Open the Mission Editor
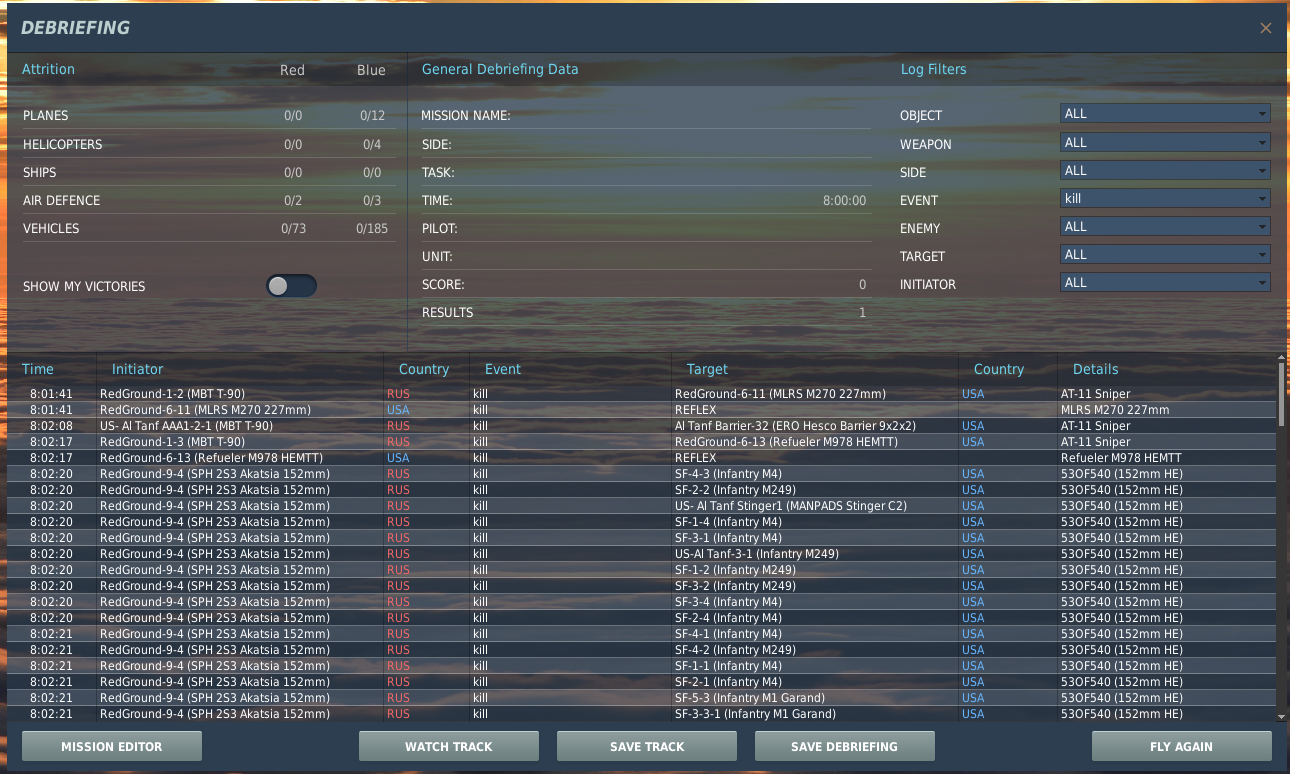1290x774 pixels. (112, 746)
